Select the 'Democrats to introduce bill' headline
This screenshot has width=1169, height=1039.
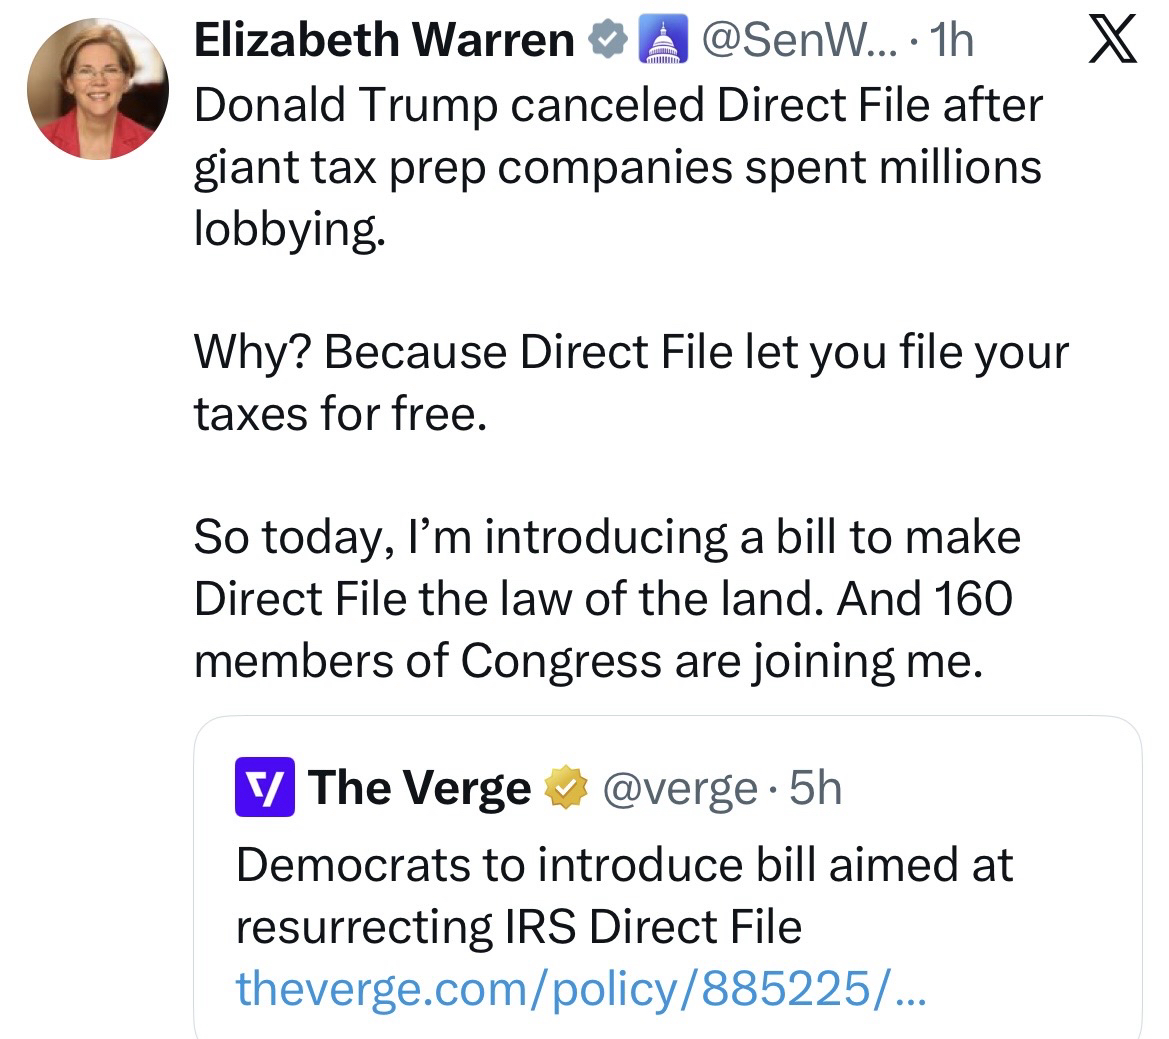(624, 865)
